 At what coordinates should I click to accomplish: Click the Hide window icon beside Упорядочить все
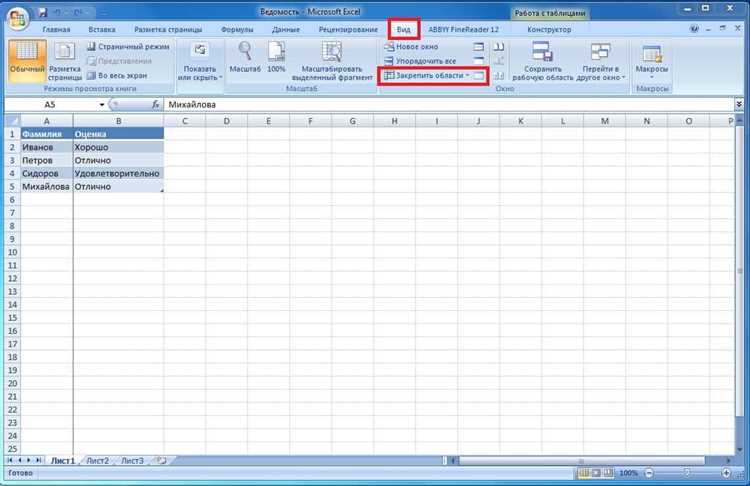point(478,61)
